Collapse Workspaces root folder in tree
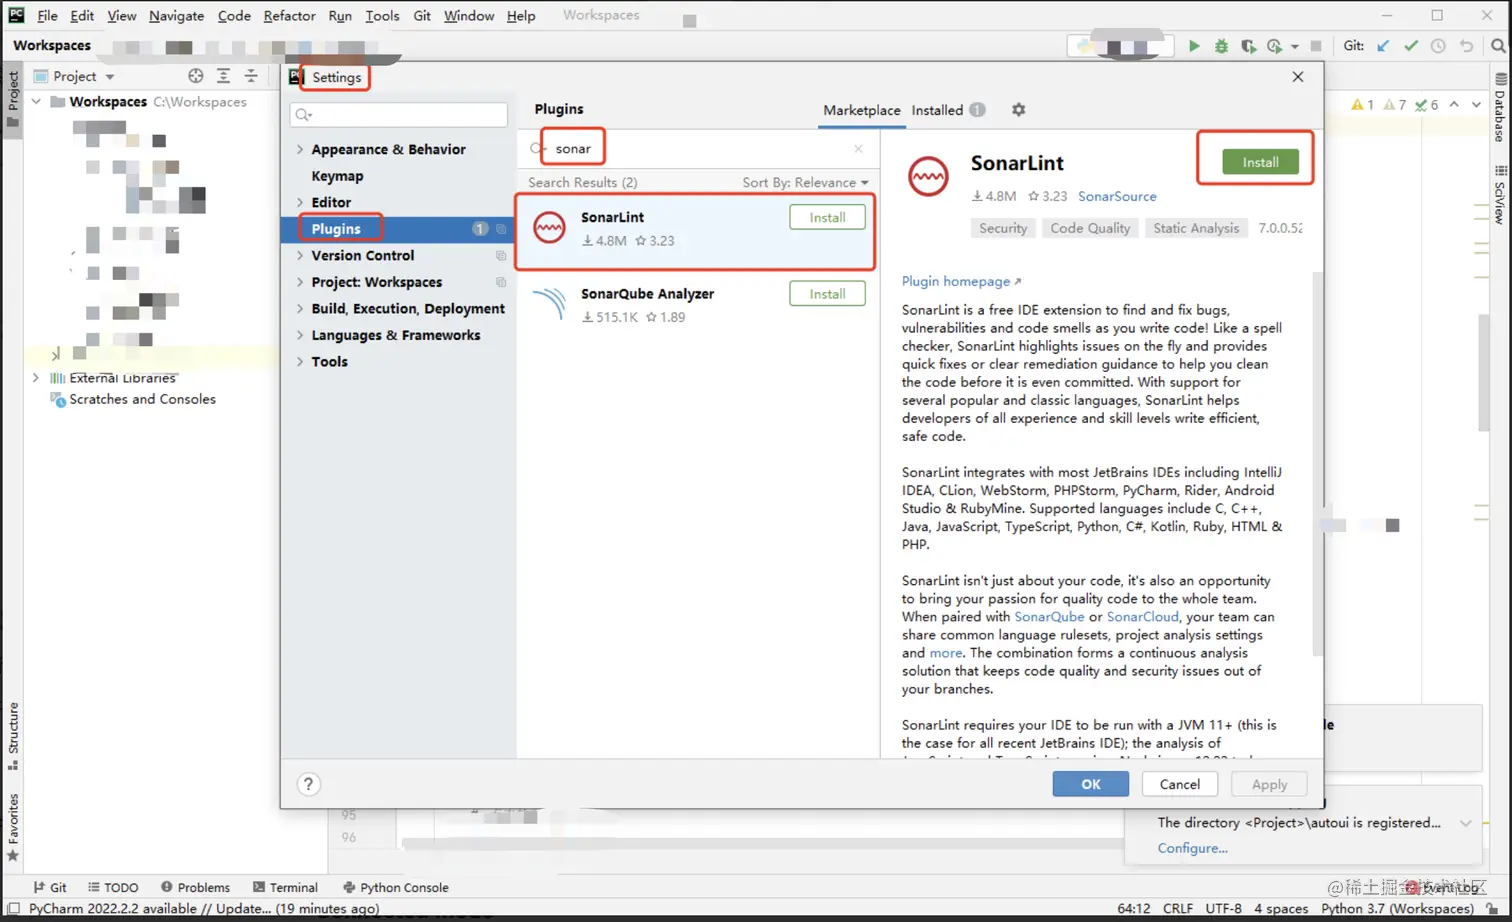 [x=36, y=102]
